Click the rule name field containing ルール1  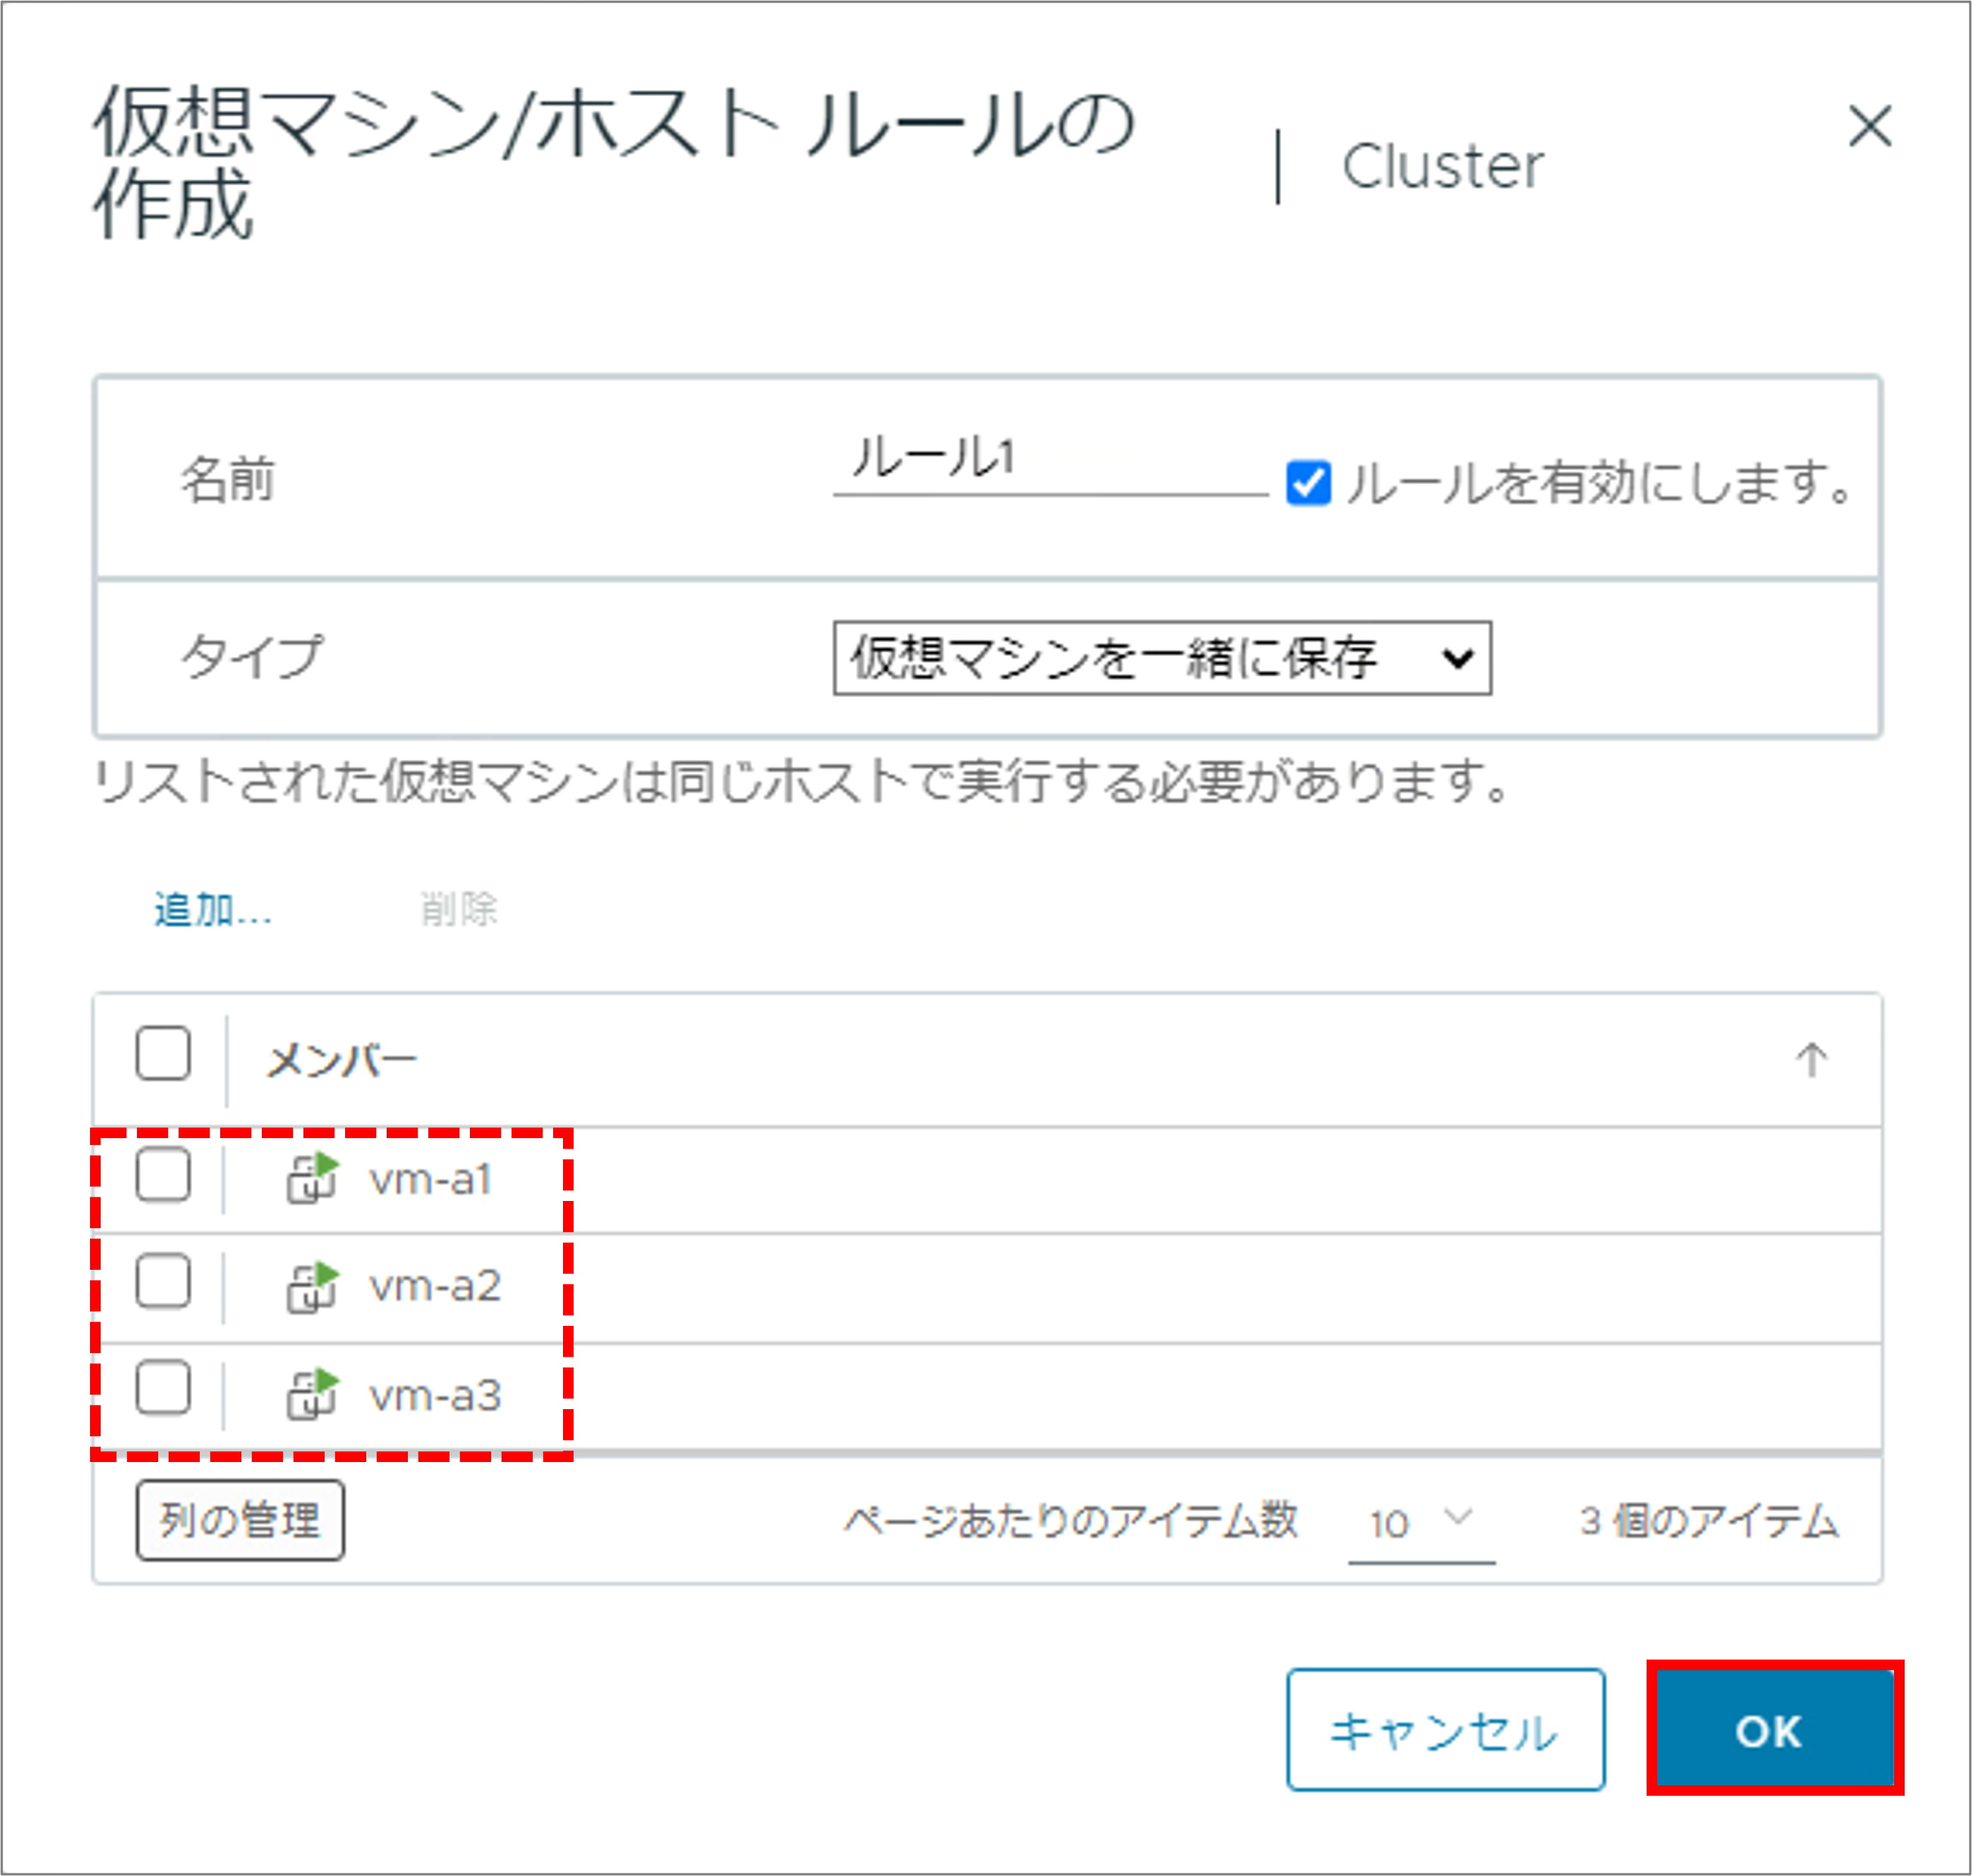pyautogui.click(x=1050, y=462)
